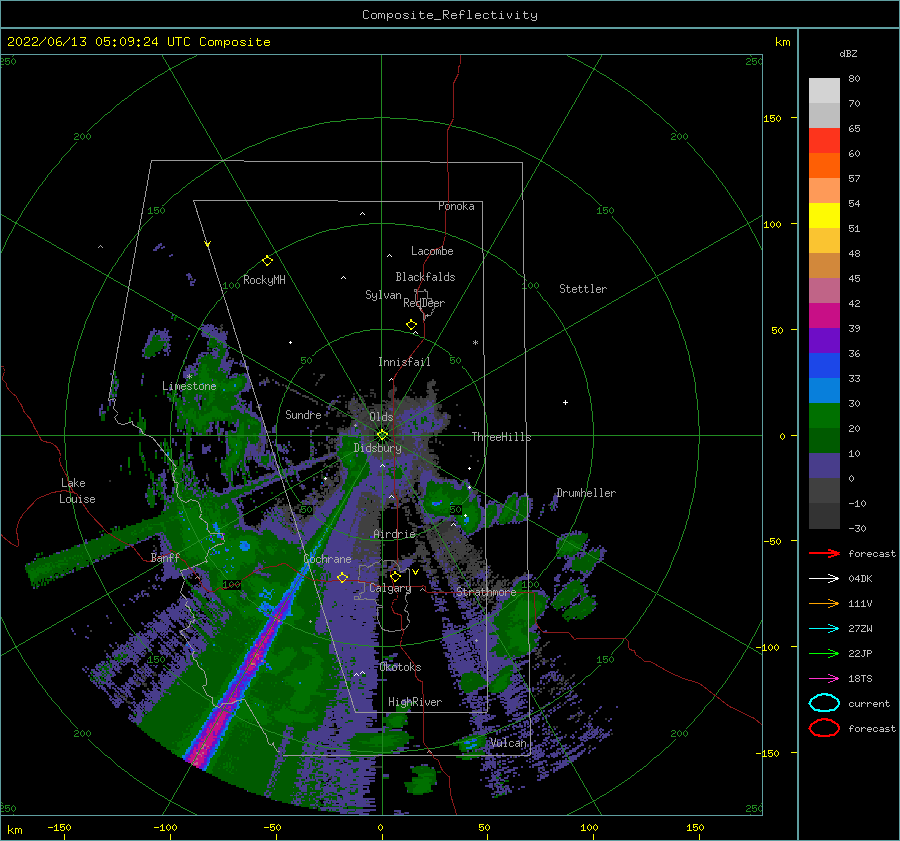Click the RockyMH label

point(264,280)
